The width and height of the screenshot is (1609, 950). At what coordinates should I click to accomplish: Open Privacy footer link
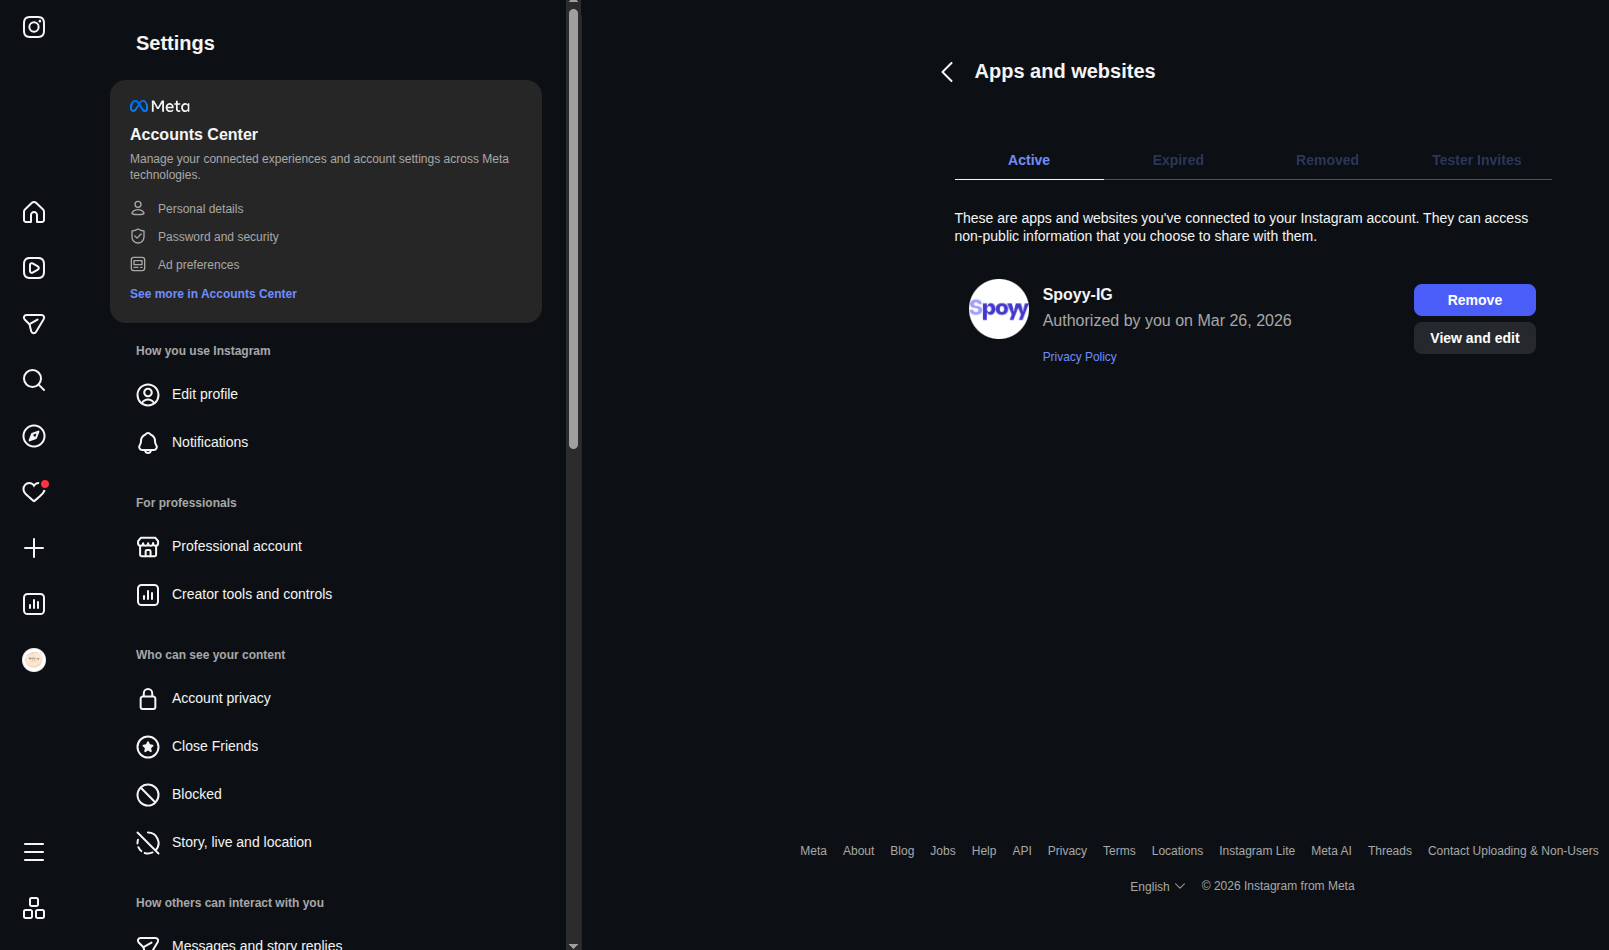click(x=1067, y=851)
